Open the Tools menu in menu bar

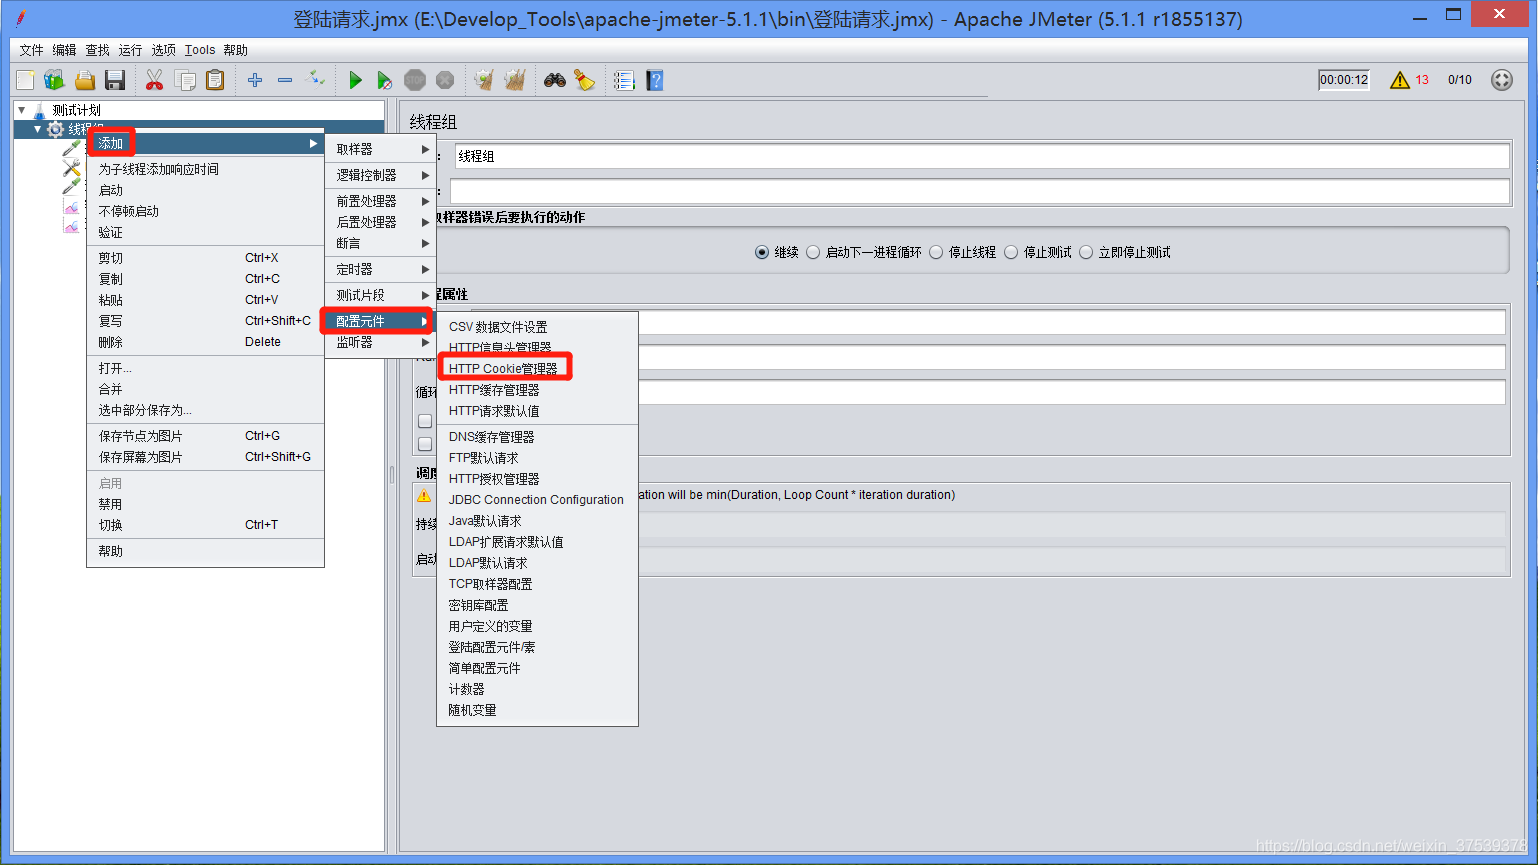click(200, 50)
